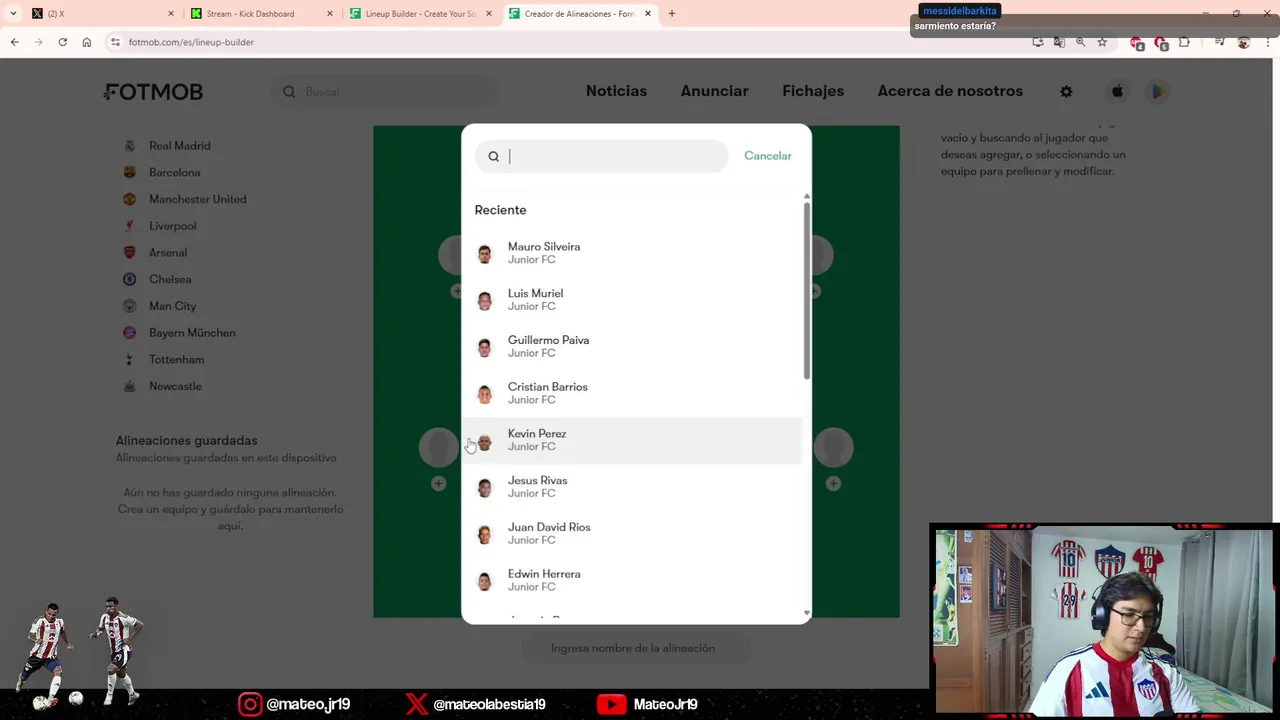The height and width of the screenshot is (720, 1280).
Task: Click the browser home button
Action: click(87, 42)
